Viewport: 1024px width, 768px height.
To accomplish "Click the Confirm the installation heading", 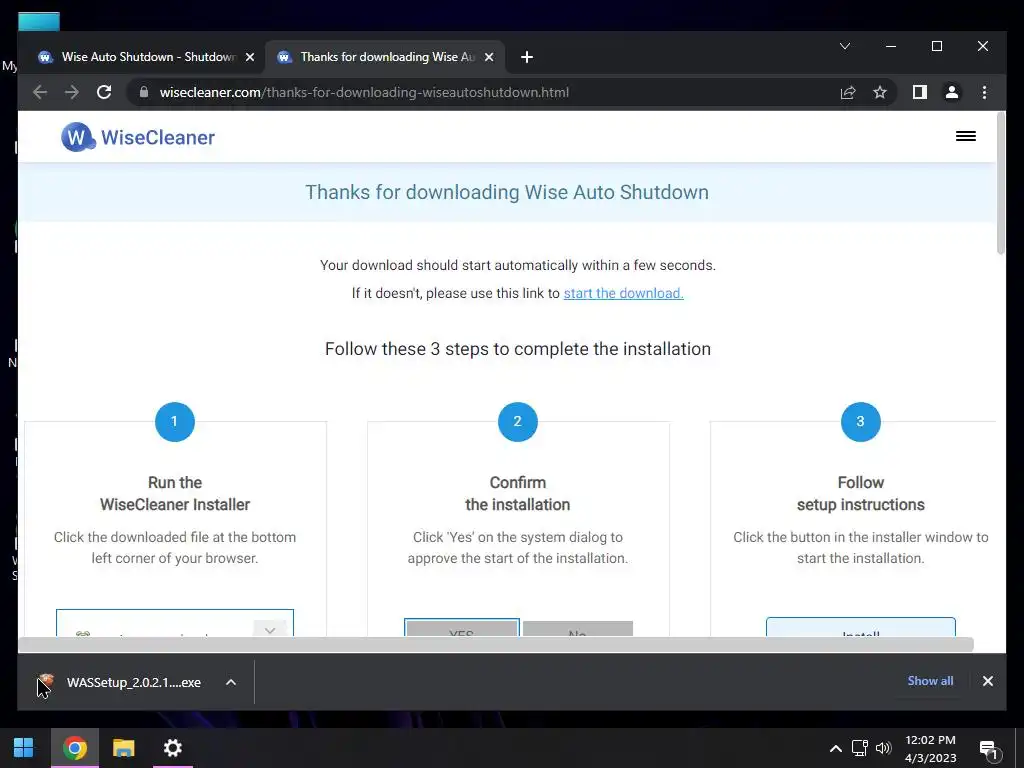I will (517, 493).
